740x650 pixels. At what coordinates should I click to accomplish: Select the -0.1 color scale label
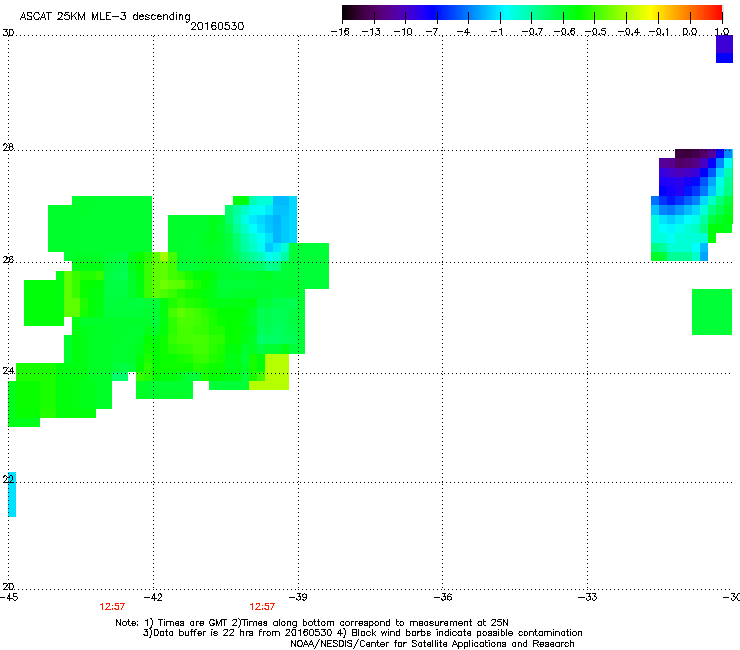pyautogui.click(x=659, y=32)
